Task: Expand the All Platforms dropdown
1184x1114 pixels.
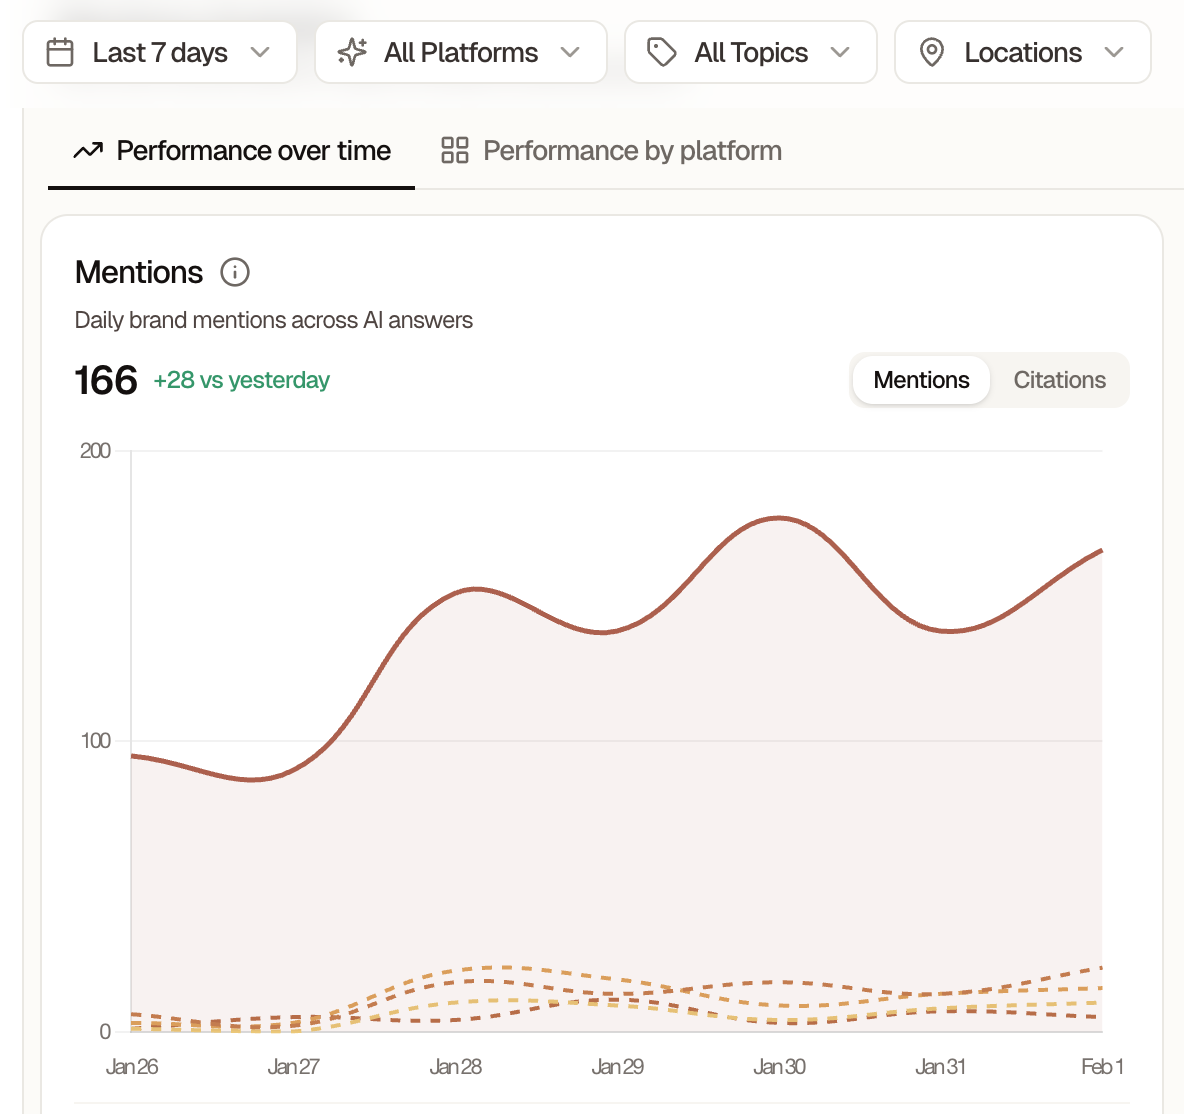Action: [x=460, y=52]
